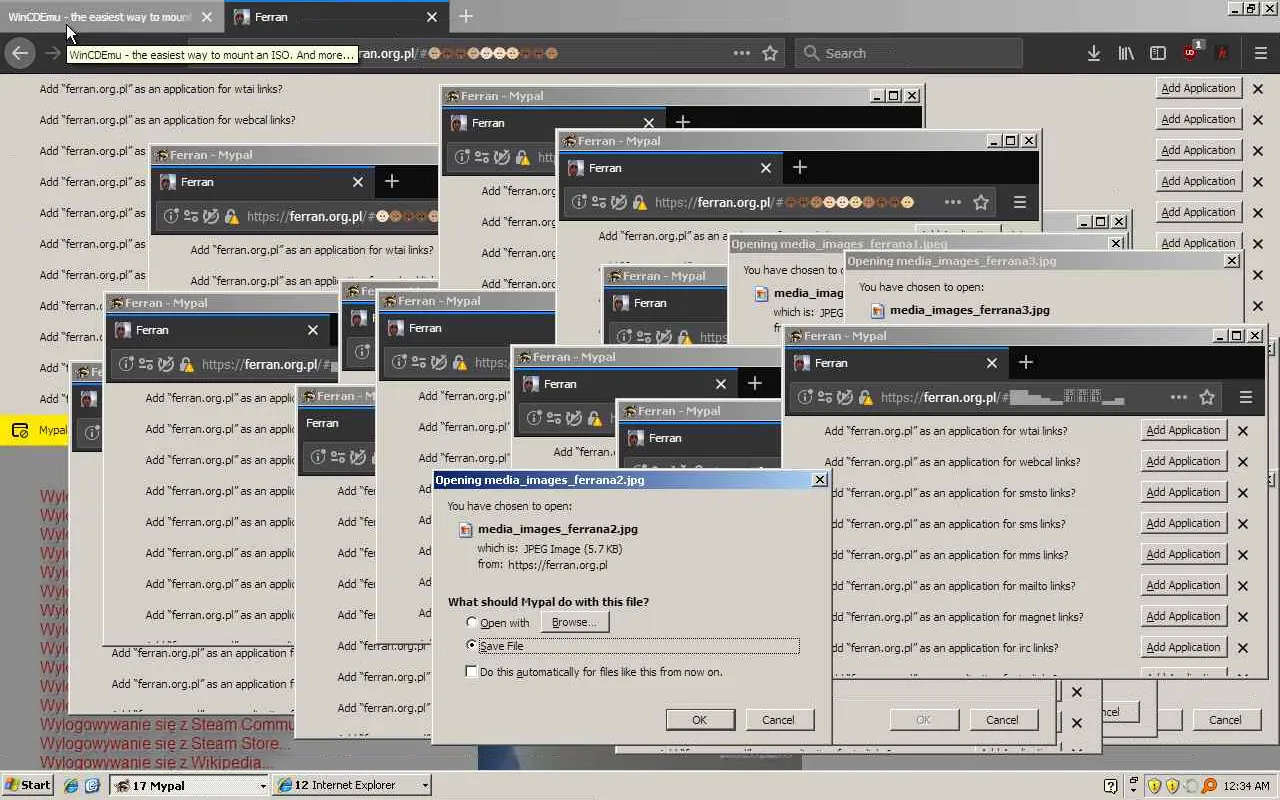Open hamburger menu in the magnet-links Ferran window
The image size is (1280, 800).
(1246, 397)
